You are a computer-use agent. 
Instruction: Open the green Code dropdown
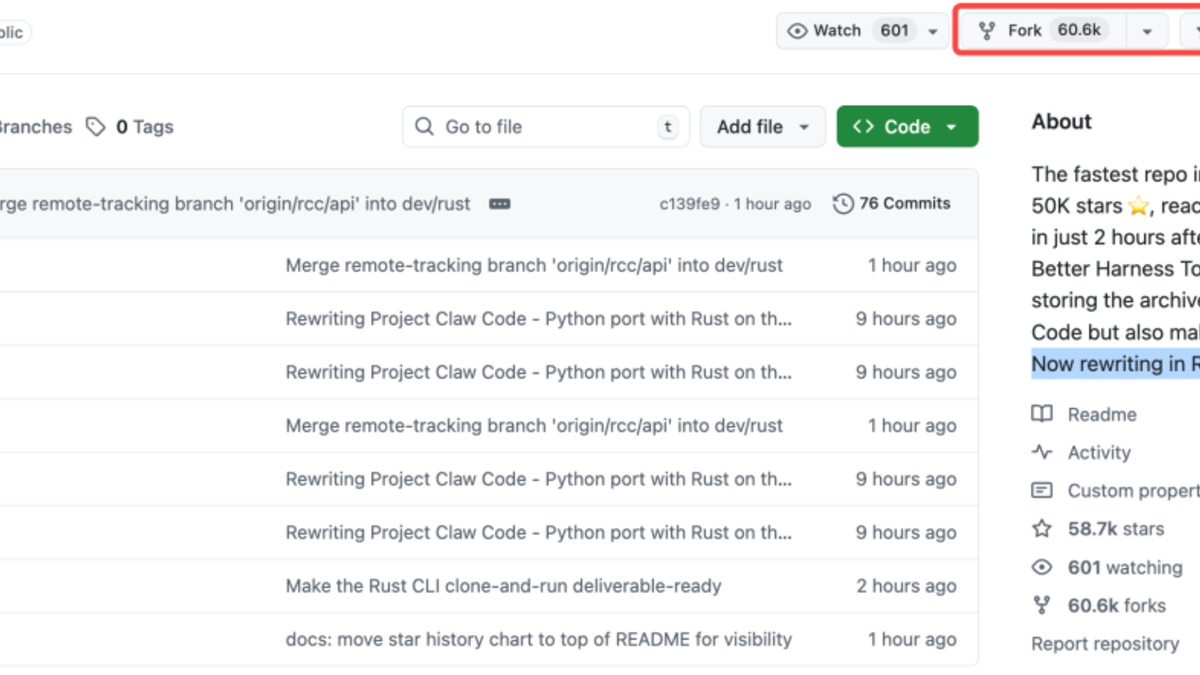[906, 126]
